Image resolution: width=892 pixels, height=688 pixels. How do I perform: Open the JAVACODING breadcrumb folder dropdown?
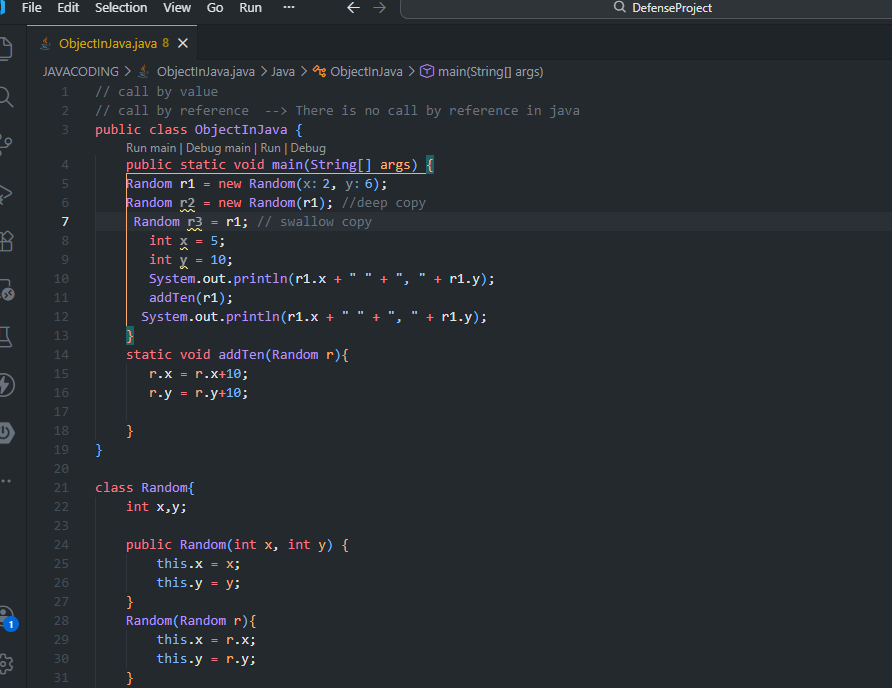80,72
